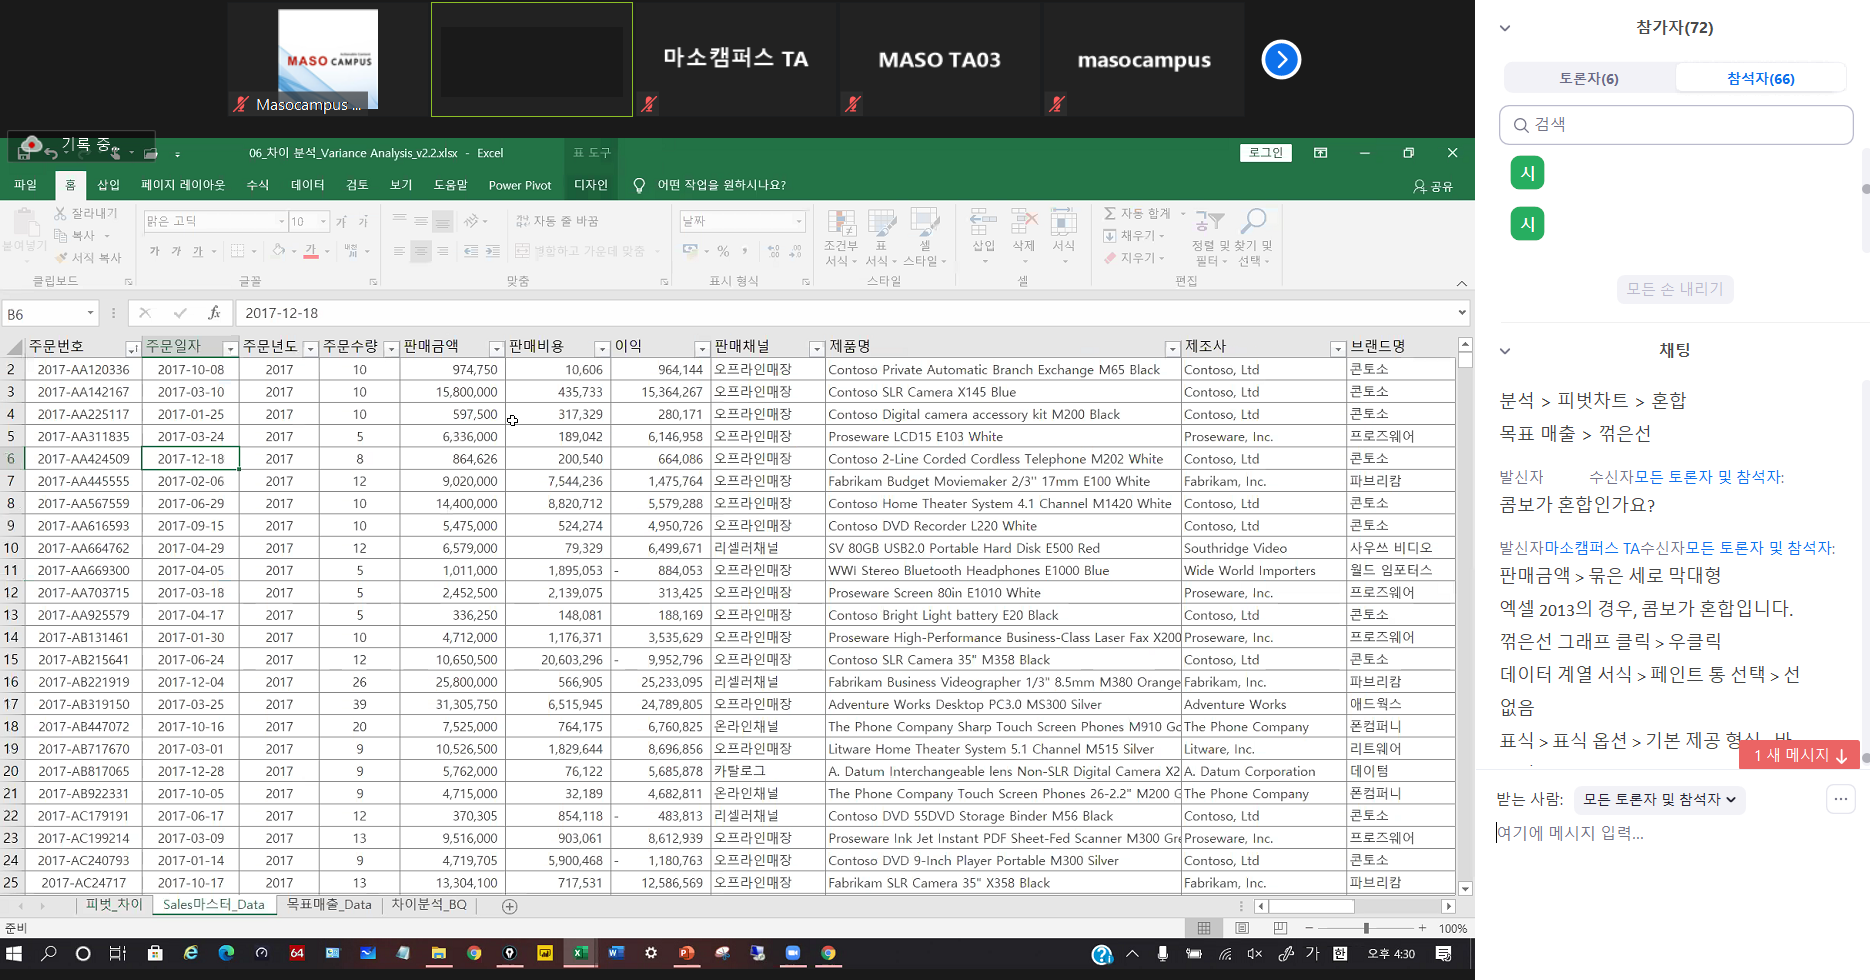Click the insert function fx icon
Screen dimensions: 1870x980
point(214,313)
